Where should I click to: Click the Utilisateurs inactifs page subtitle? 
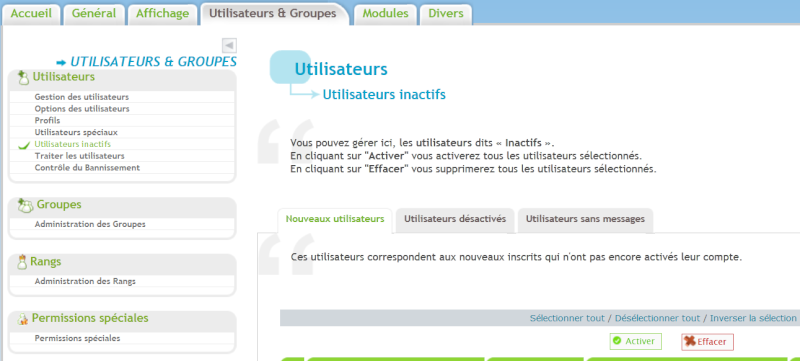[384, 95]
